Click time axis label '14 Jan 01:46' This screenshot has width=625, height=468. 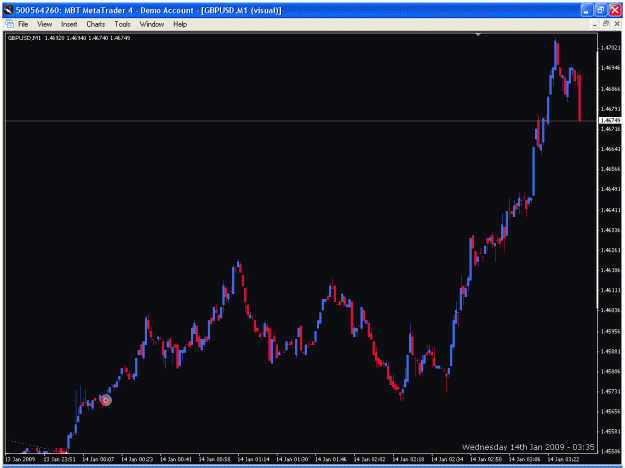[x=331, y=459]
